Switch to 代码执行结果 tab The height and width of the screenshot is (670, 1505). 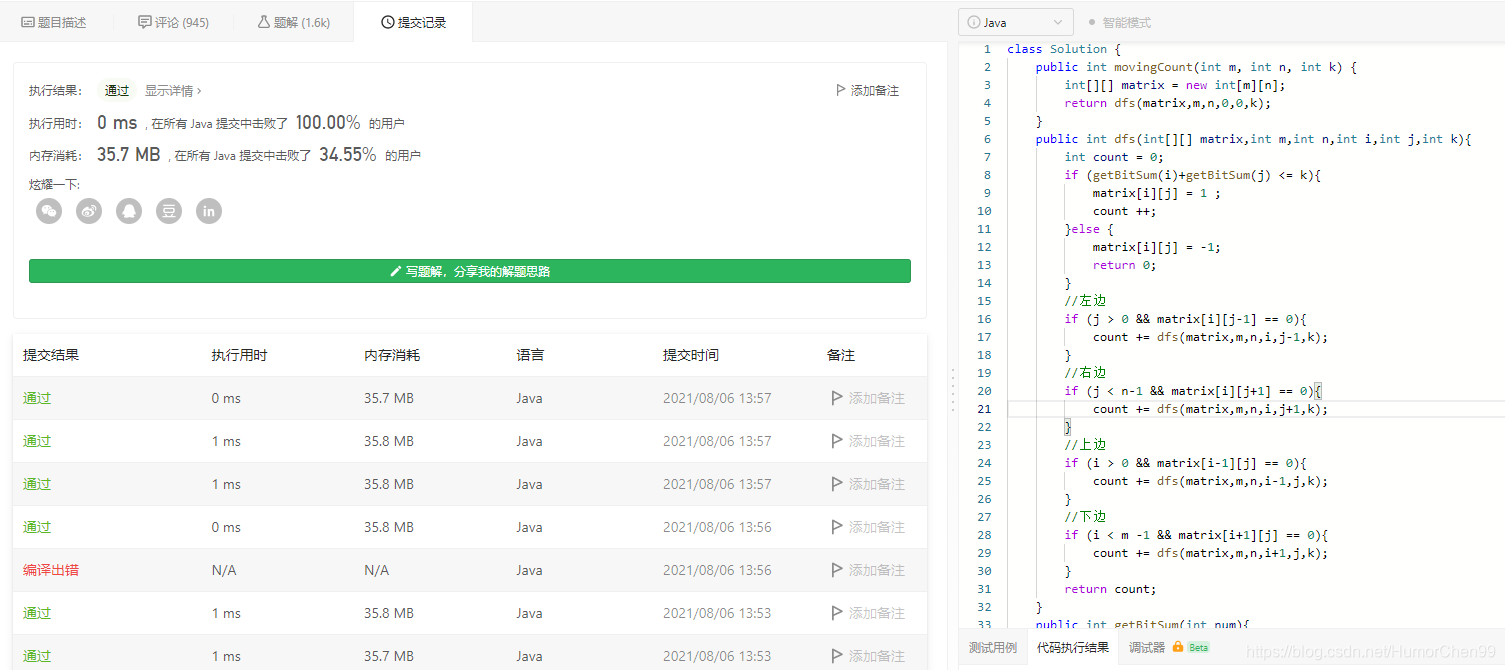point(1073,648)
